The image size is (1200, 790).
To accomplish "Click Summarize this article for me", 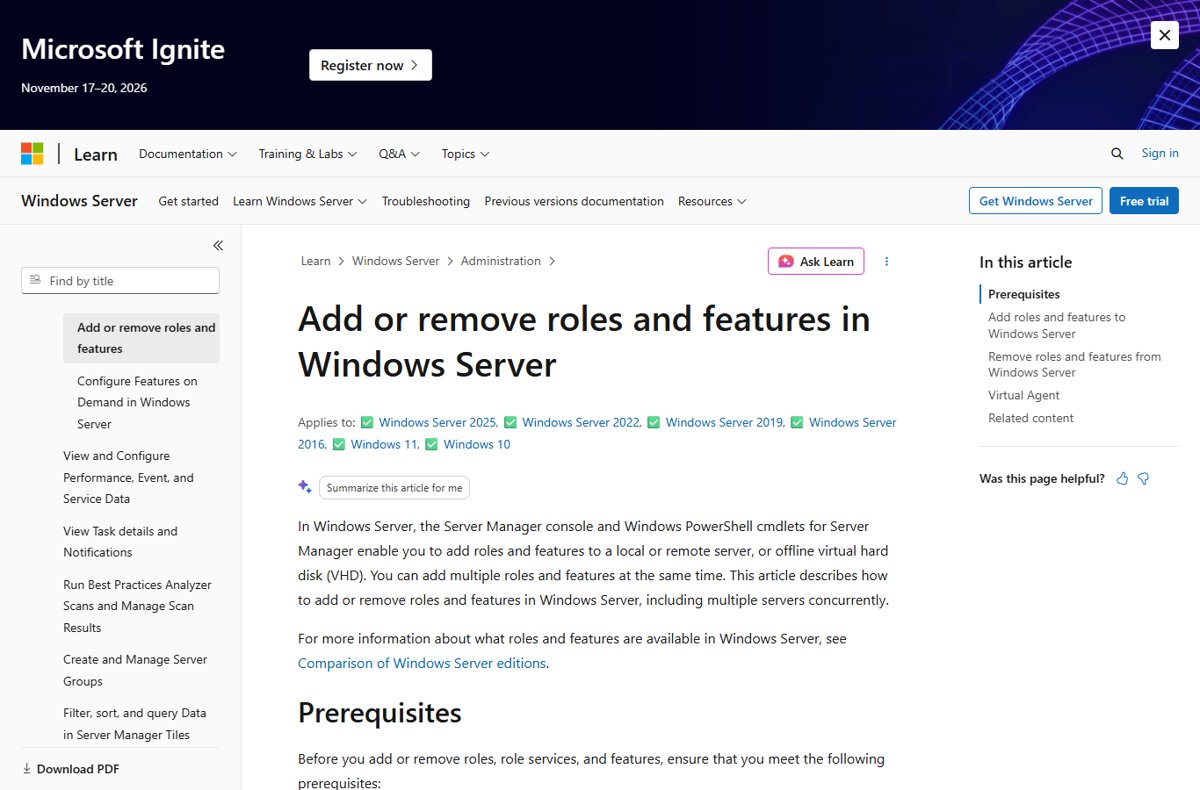I will [x=394, y=488].
